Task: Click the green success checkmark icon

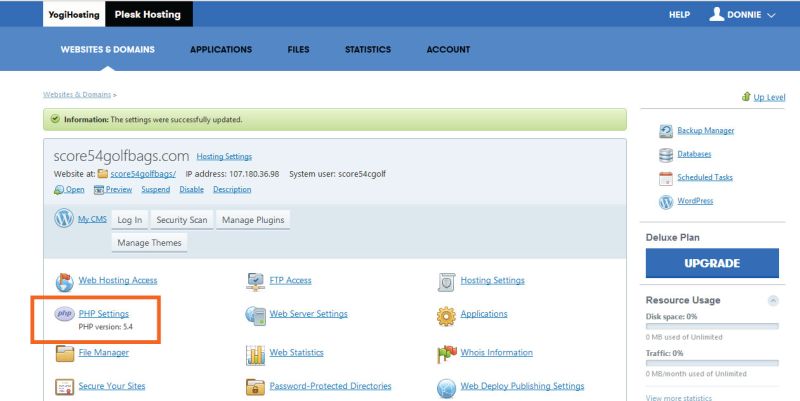Action: (55, 119)
